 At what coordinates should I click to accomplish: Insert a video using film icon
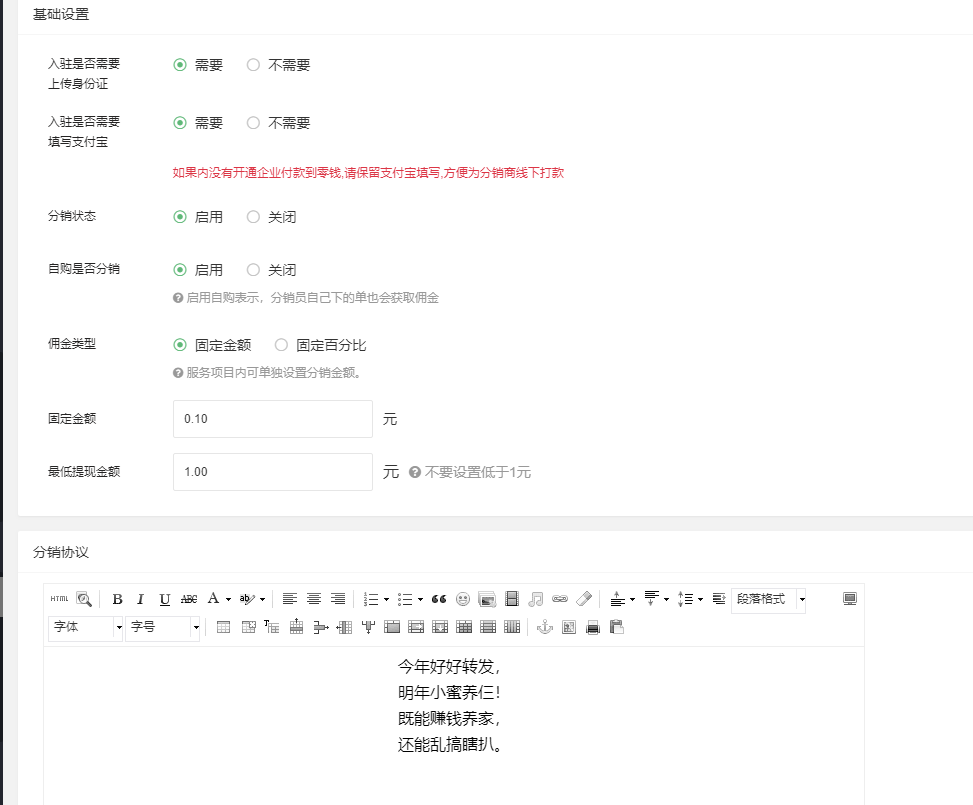[x=512, y=599]
